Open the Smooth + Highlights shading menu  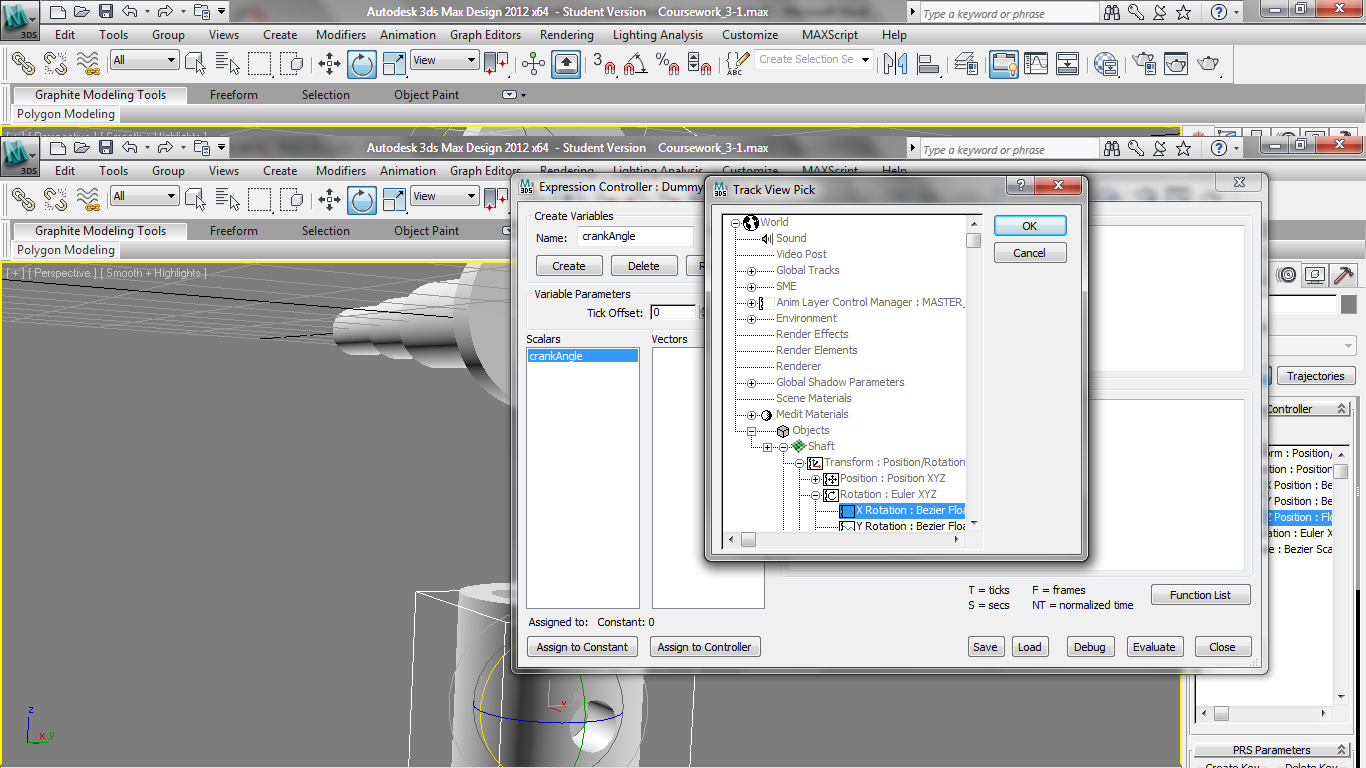tap(154, 273)
